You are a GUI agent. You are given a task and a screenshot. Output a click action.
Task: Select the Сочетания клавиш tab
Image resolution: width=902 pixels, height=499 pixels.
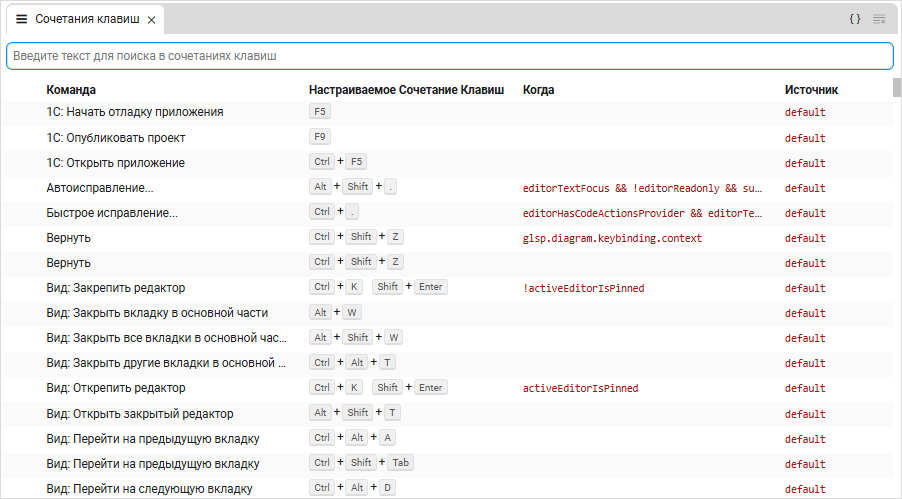click(x=86, y=19)
